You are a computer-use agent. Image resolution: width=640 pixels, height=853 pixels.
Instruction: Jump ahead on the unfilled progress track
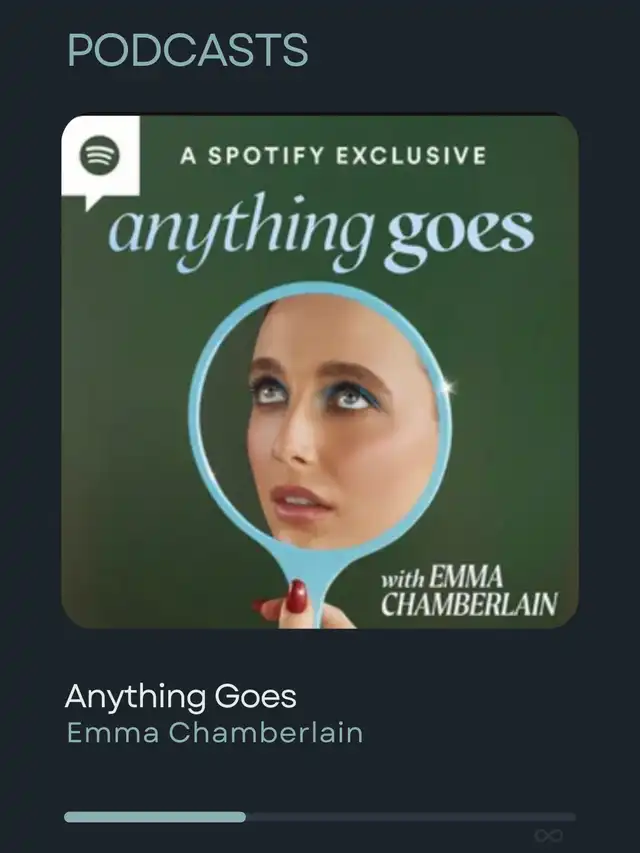point(411,817)
